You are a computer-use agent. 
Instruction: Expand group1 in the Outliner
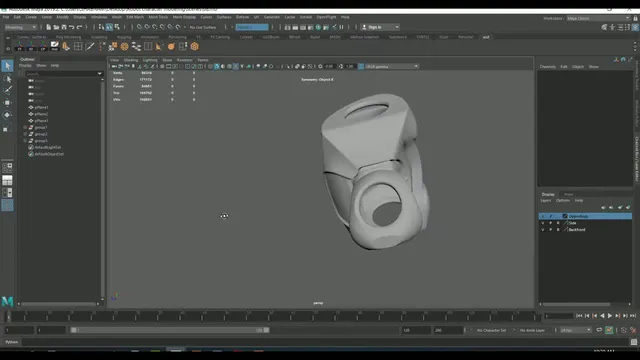(x=25, y=127)
